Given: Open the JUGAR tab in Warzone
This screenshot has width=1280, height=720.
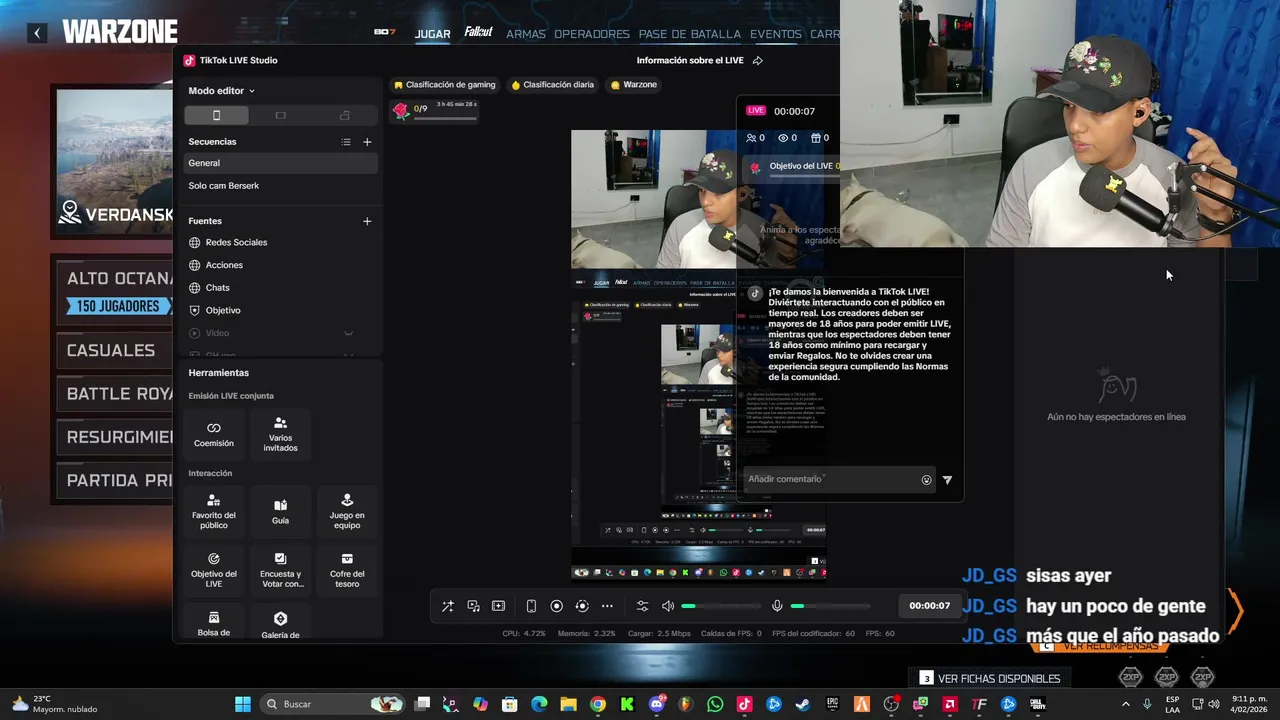Looking at the screenshot, I should [x=433, y=34].
